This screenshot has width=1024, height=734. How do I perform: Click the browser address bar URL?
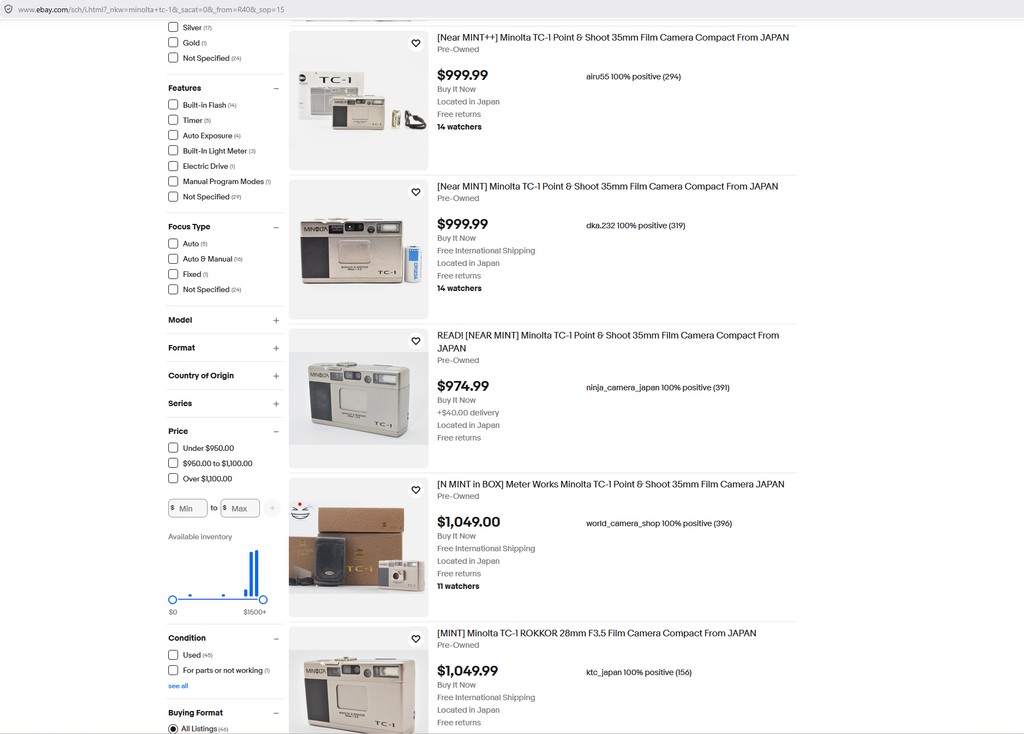pyautogui.click(x=151, y=10)
